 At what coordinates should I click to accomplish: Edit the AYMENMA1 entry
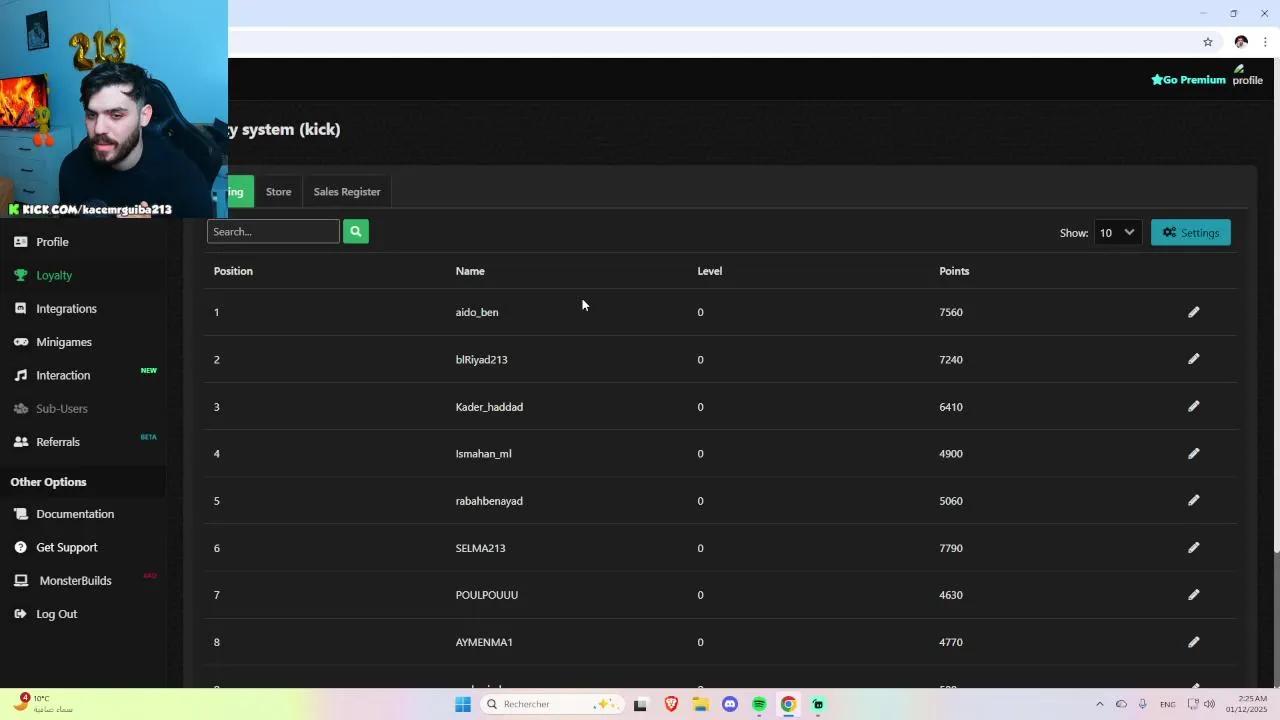1193,642
